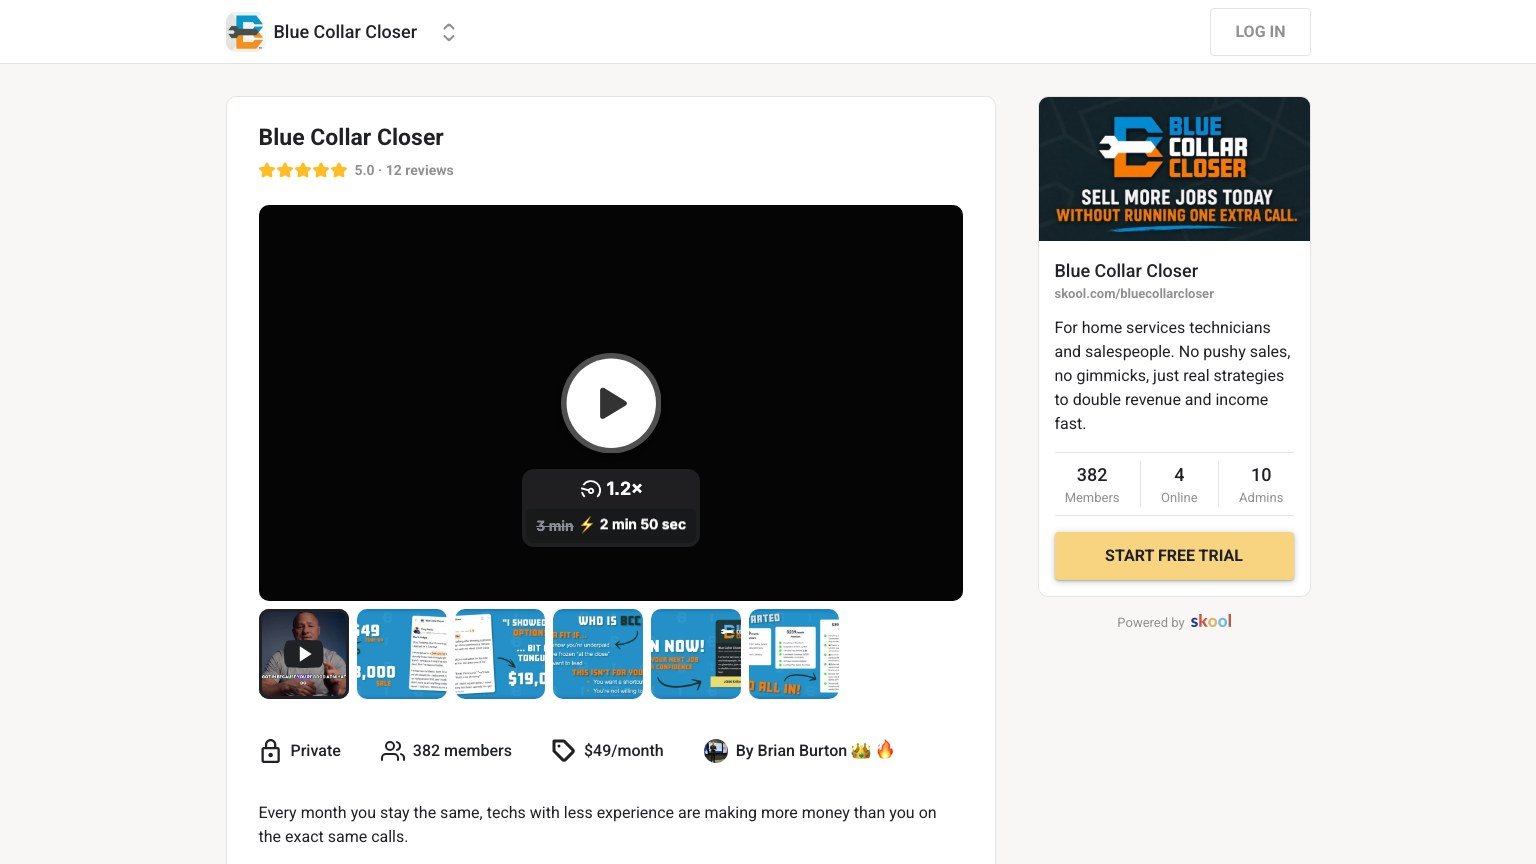Click the five-star rating stars
The image size is (1536, 864).
(x=303, y=170)
